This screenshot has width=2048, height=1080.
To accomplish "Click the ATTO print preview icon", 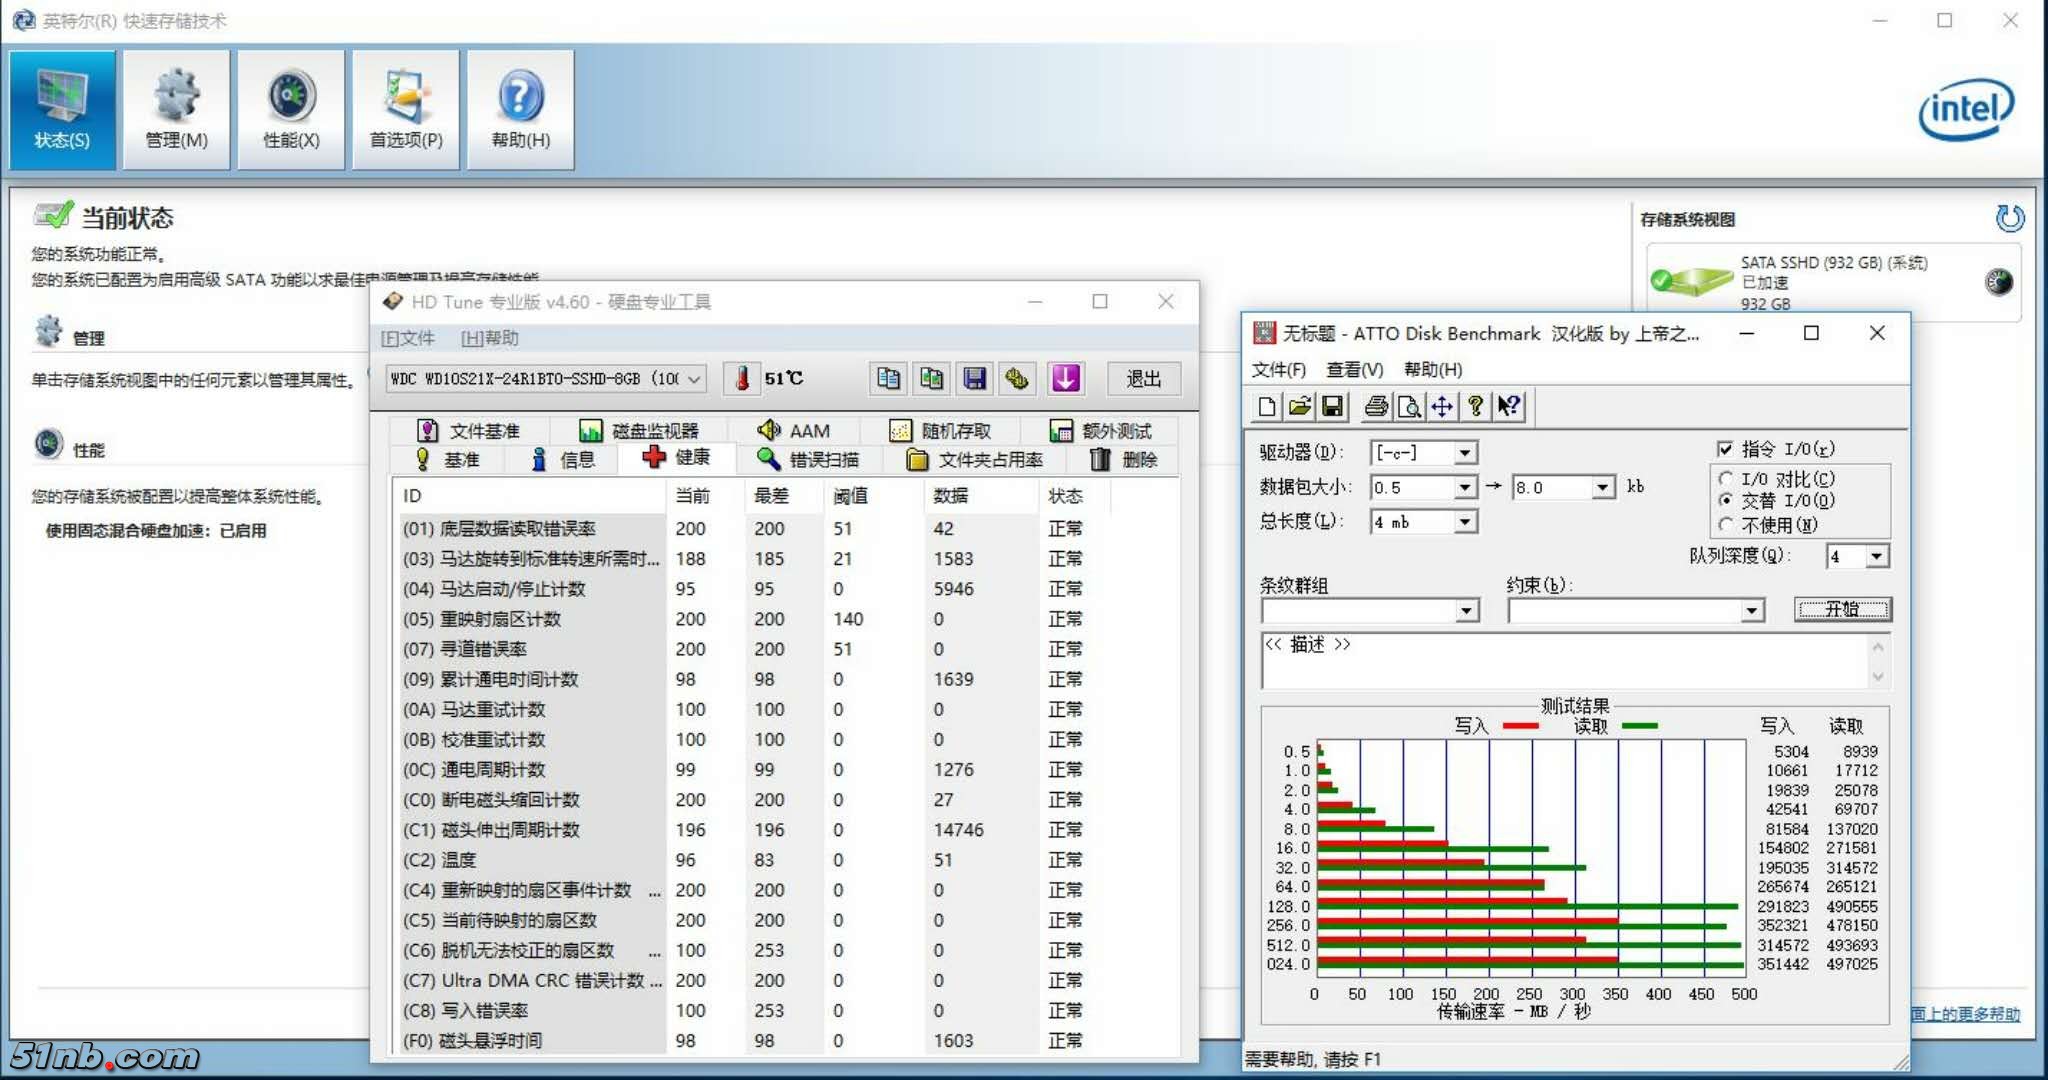I will pyautogui.click(x=1408, y=406).
